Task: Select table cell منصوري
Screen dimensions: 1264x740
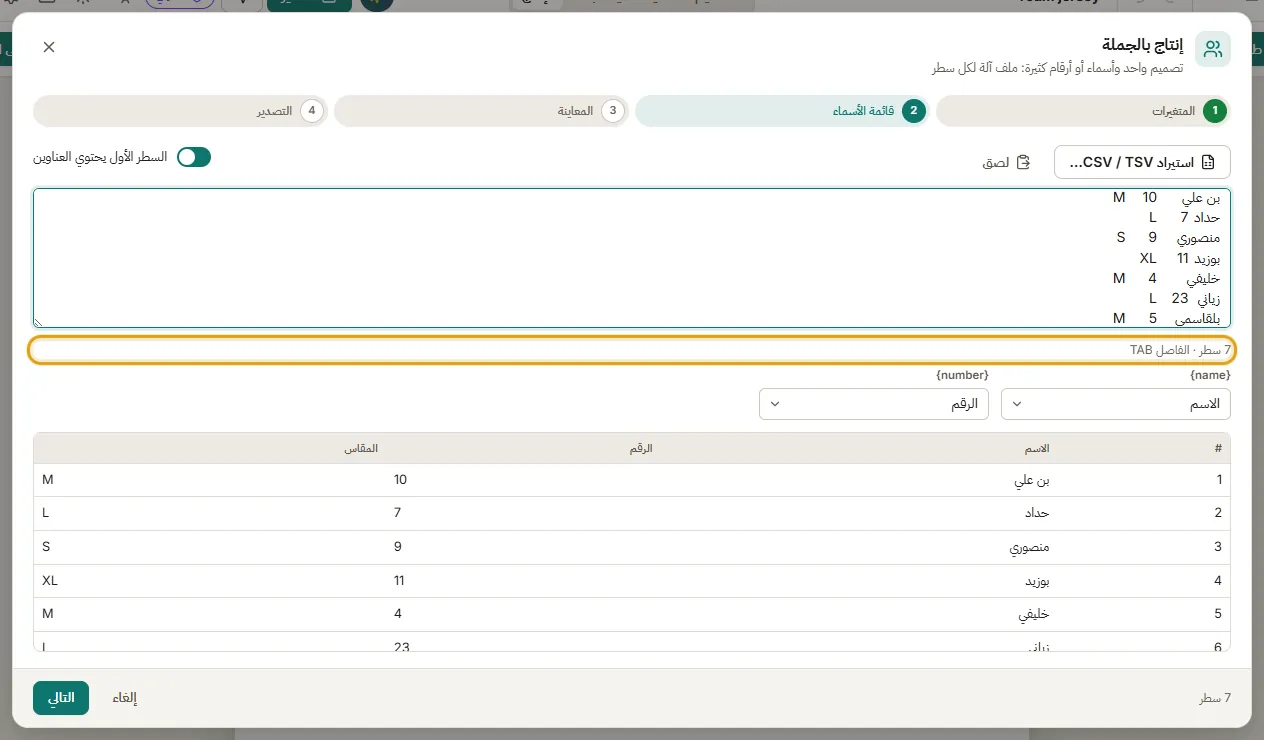Action: [1029, 547]
